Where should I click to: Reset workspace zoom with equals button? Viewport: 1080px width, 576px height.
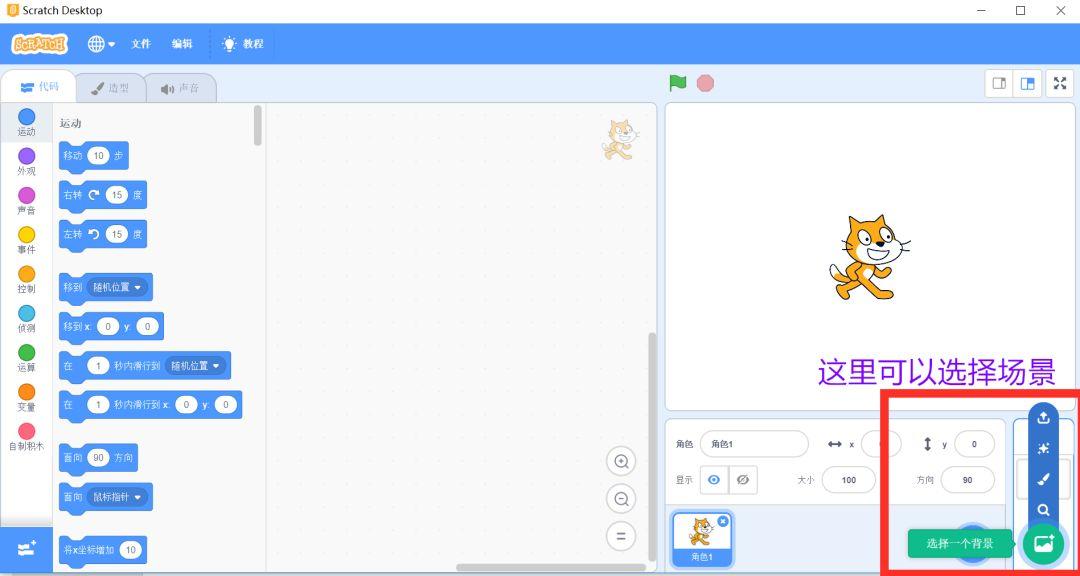tap(621, 536)
